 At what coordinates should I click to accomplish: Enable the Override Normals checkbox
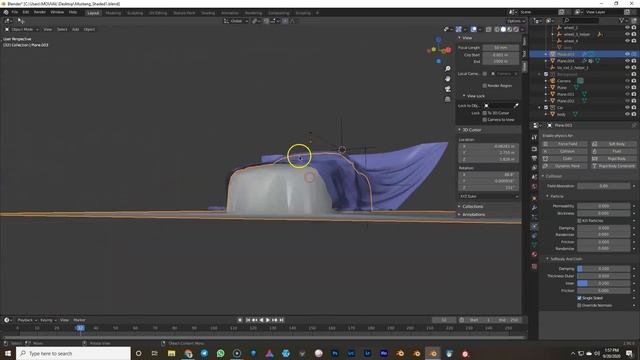click(579, 305)
